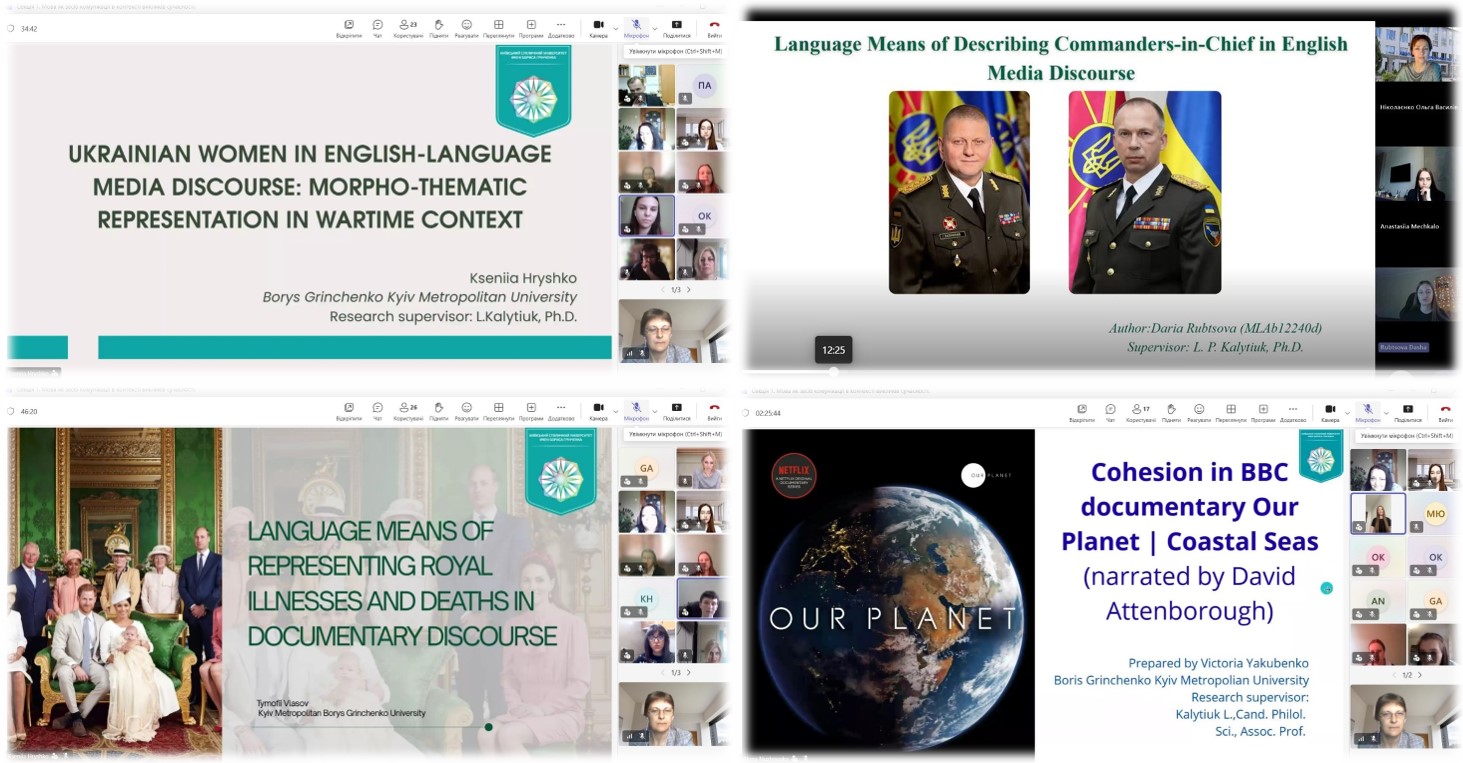Toggle Камера in the 02:25:44 meeting
This screenshot has height=763, width=1463.
point(1330,413)
